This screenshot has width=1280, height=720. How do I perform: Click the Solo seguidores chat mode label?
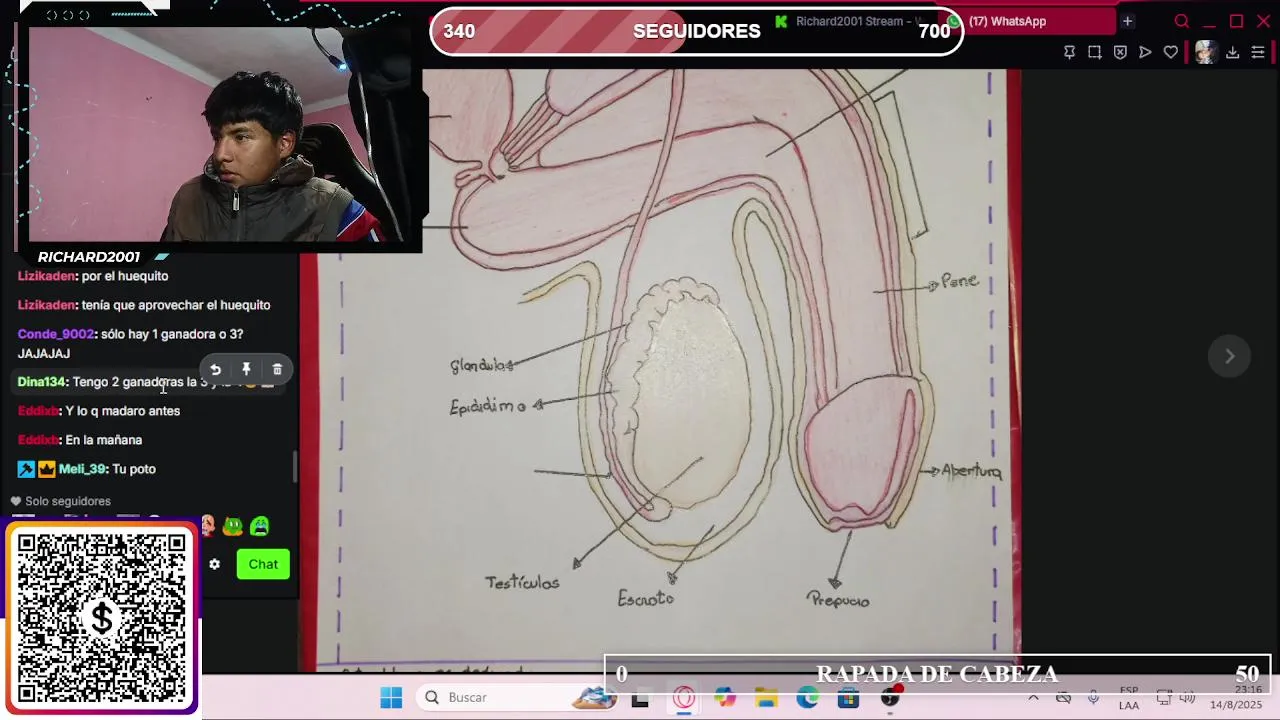pos(68,502)
